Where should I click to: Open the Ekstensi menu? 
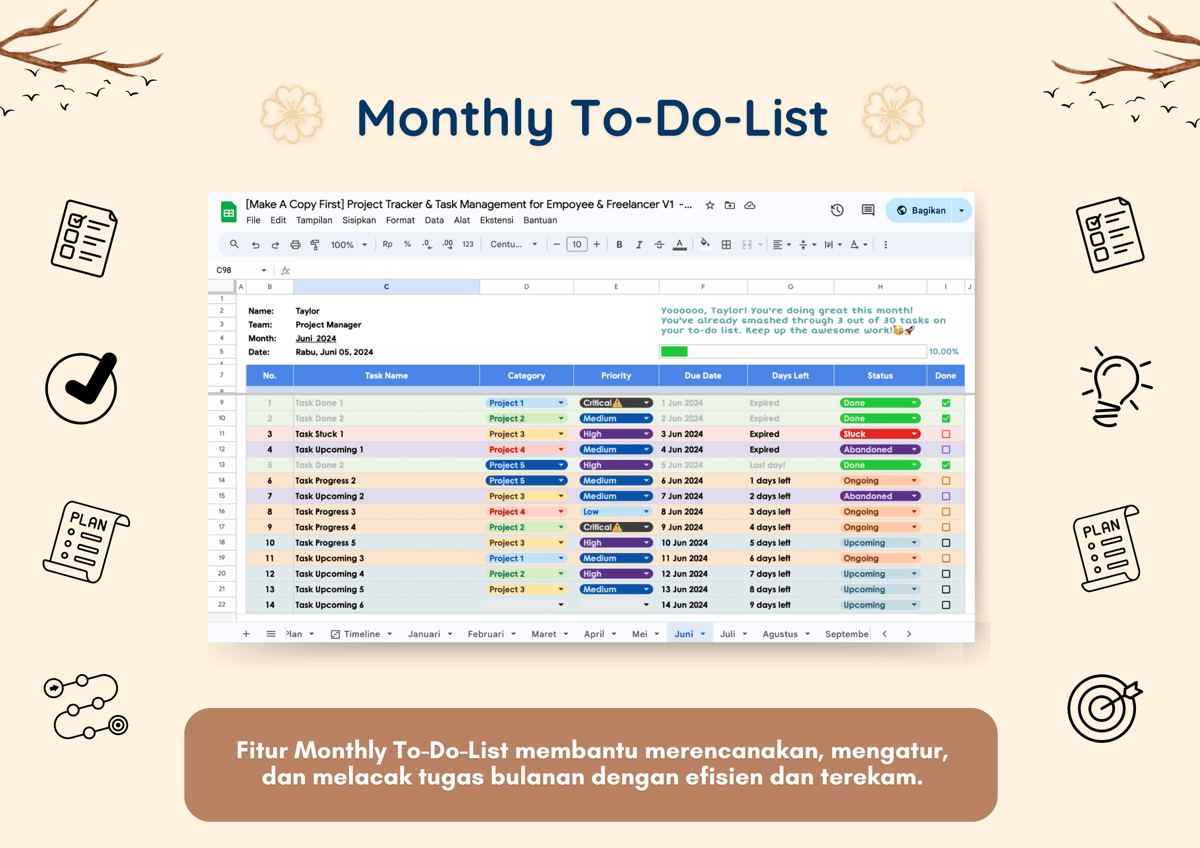497,220
